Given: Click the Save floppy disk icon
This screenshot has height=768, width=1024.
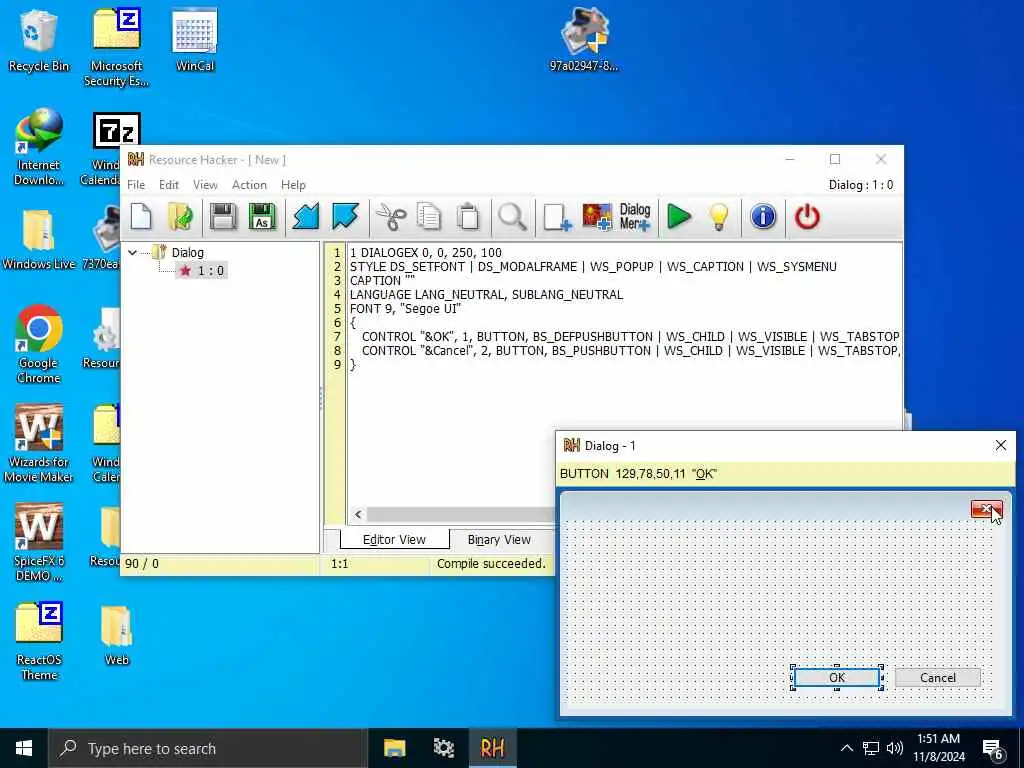Looking at the screenshot, I should pyautogui.click(x=223, y=217).
